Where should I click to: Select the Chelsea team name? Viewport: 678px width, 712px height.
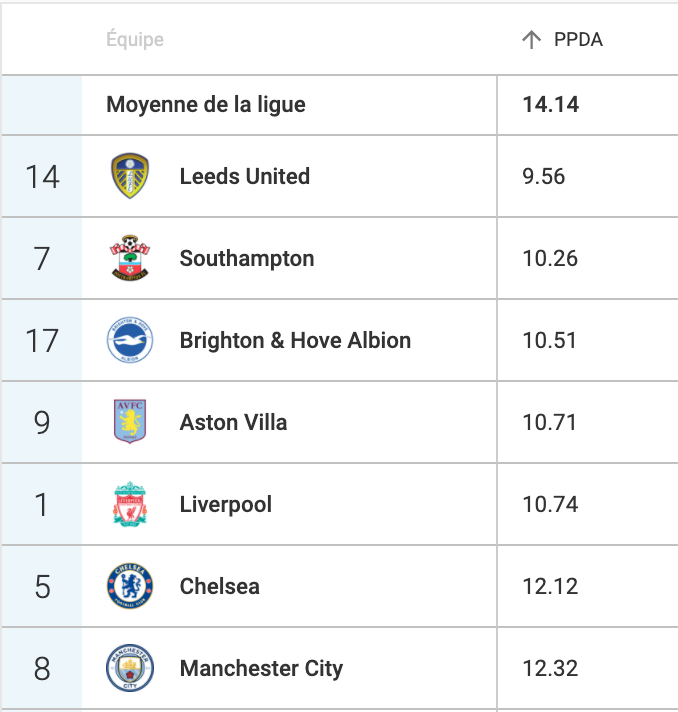point(220,586)
